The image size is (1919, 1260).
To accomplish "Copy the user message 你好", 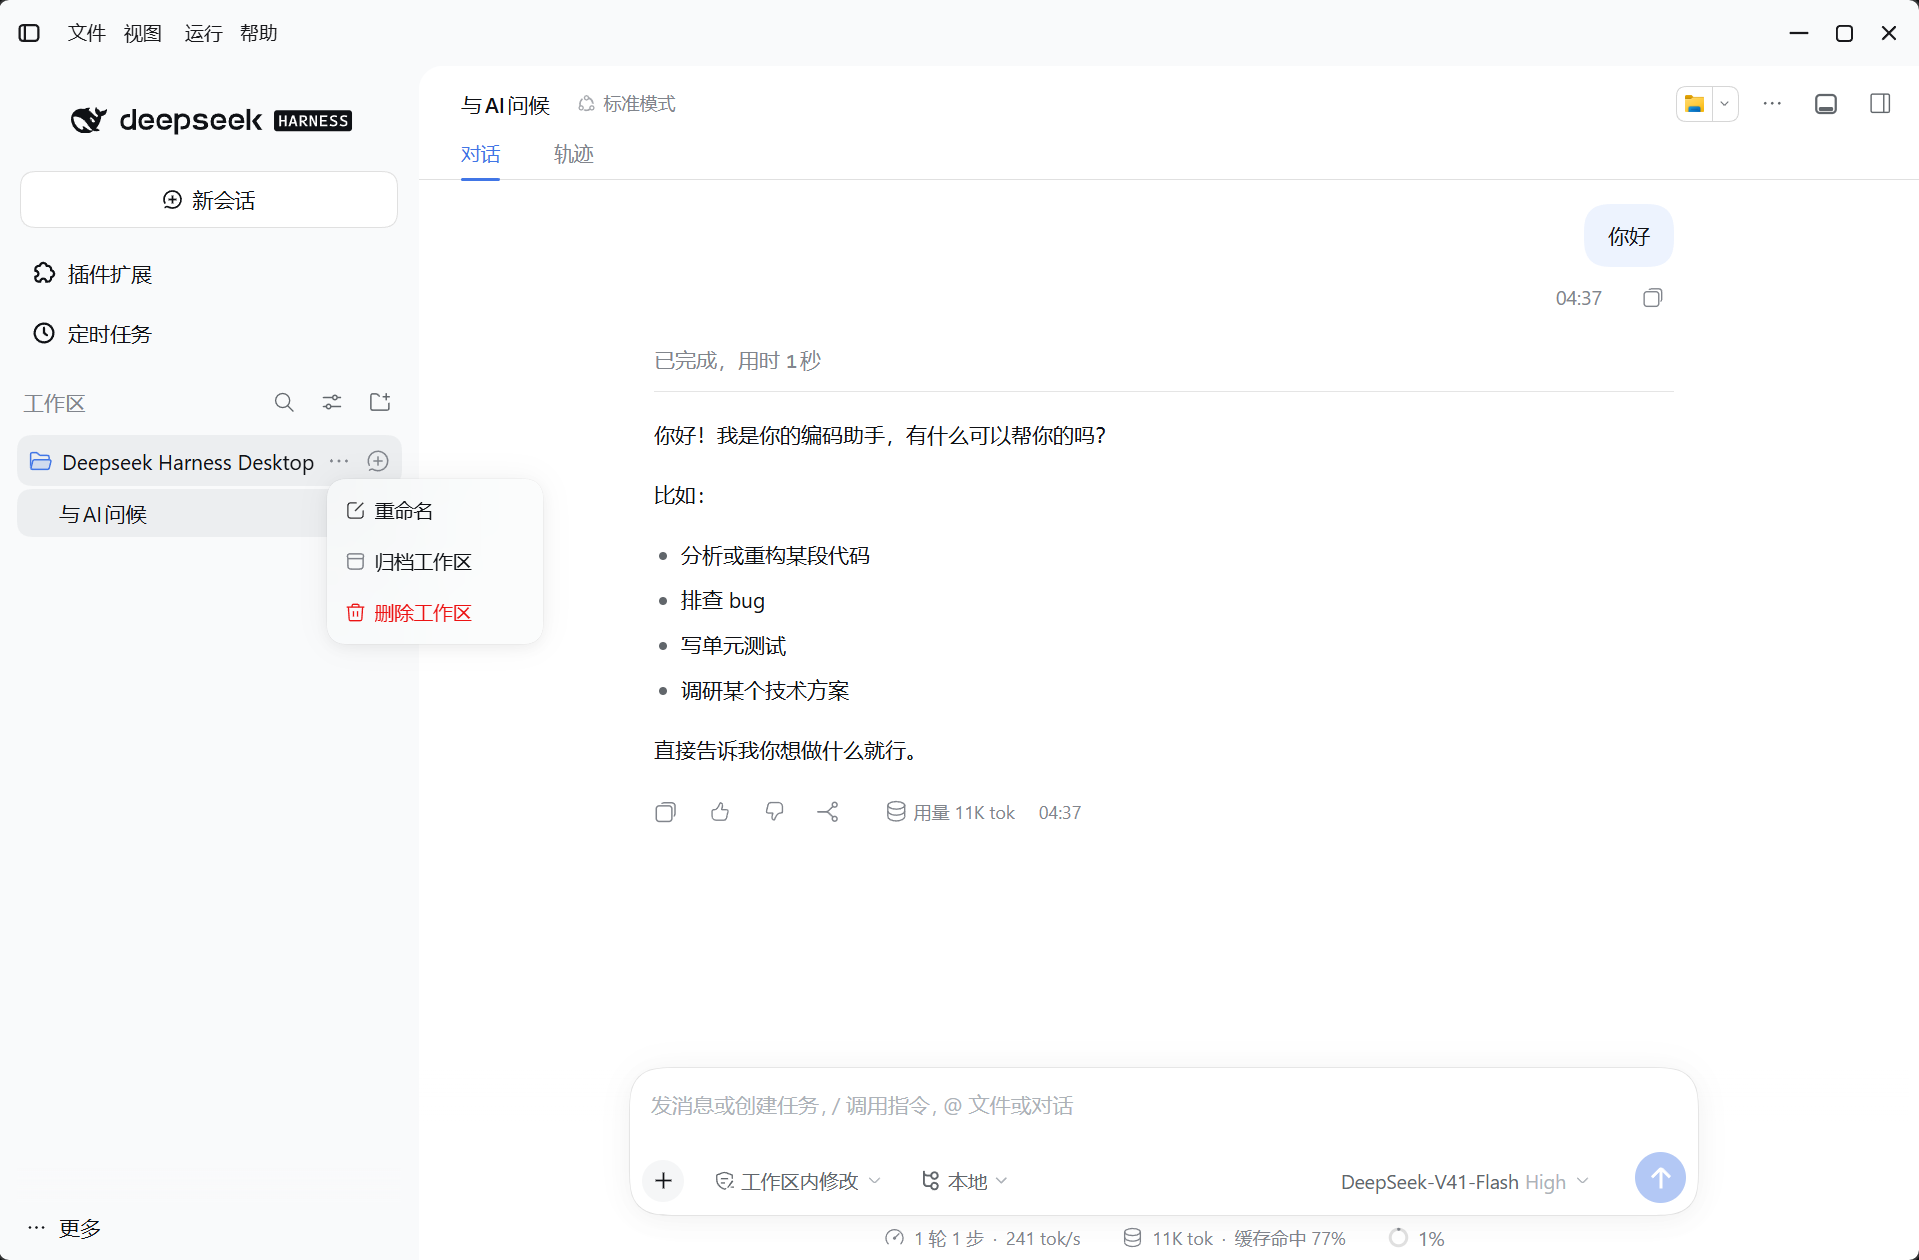I will click(1653, 298).
